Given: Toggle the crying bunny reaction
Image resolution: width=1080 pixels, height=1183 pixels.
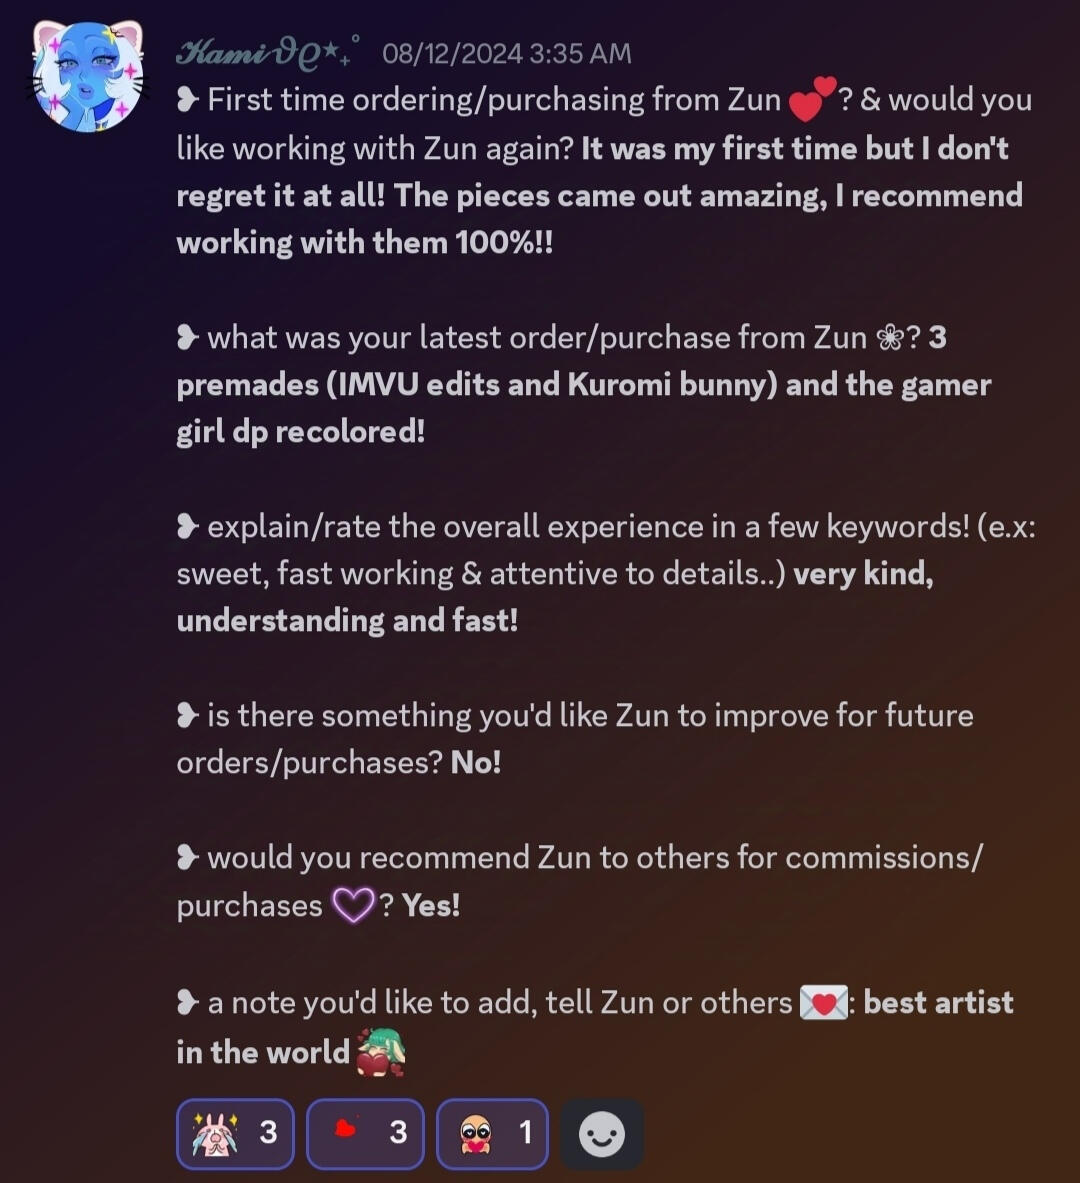Looking at the screenshot, I should click(235, 1133).
